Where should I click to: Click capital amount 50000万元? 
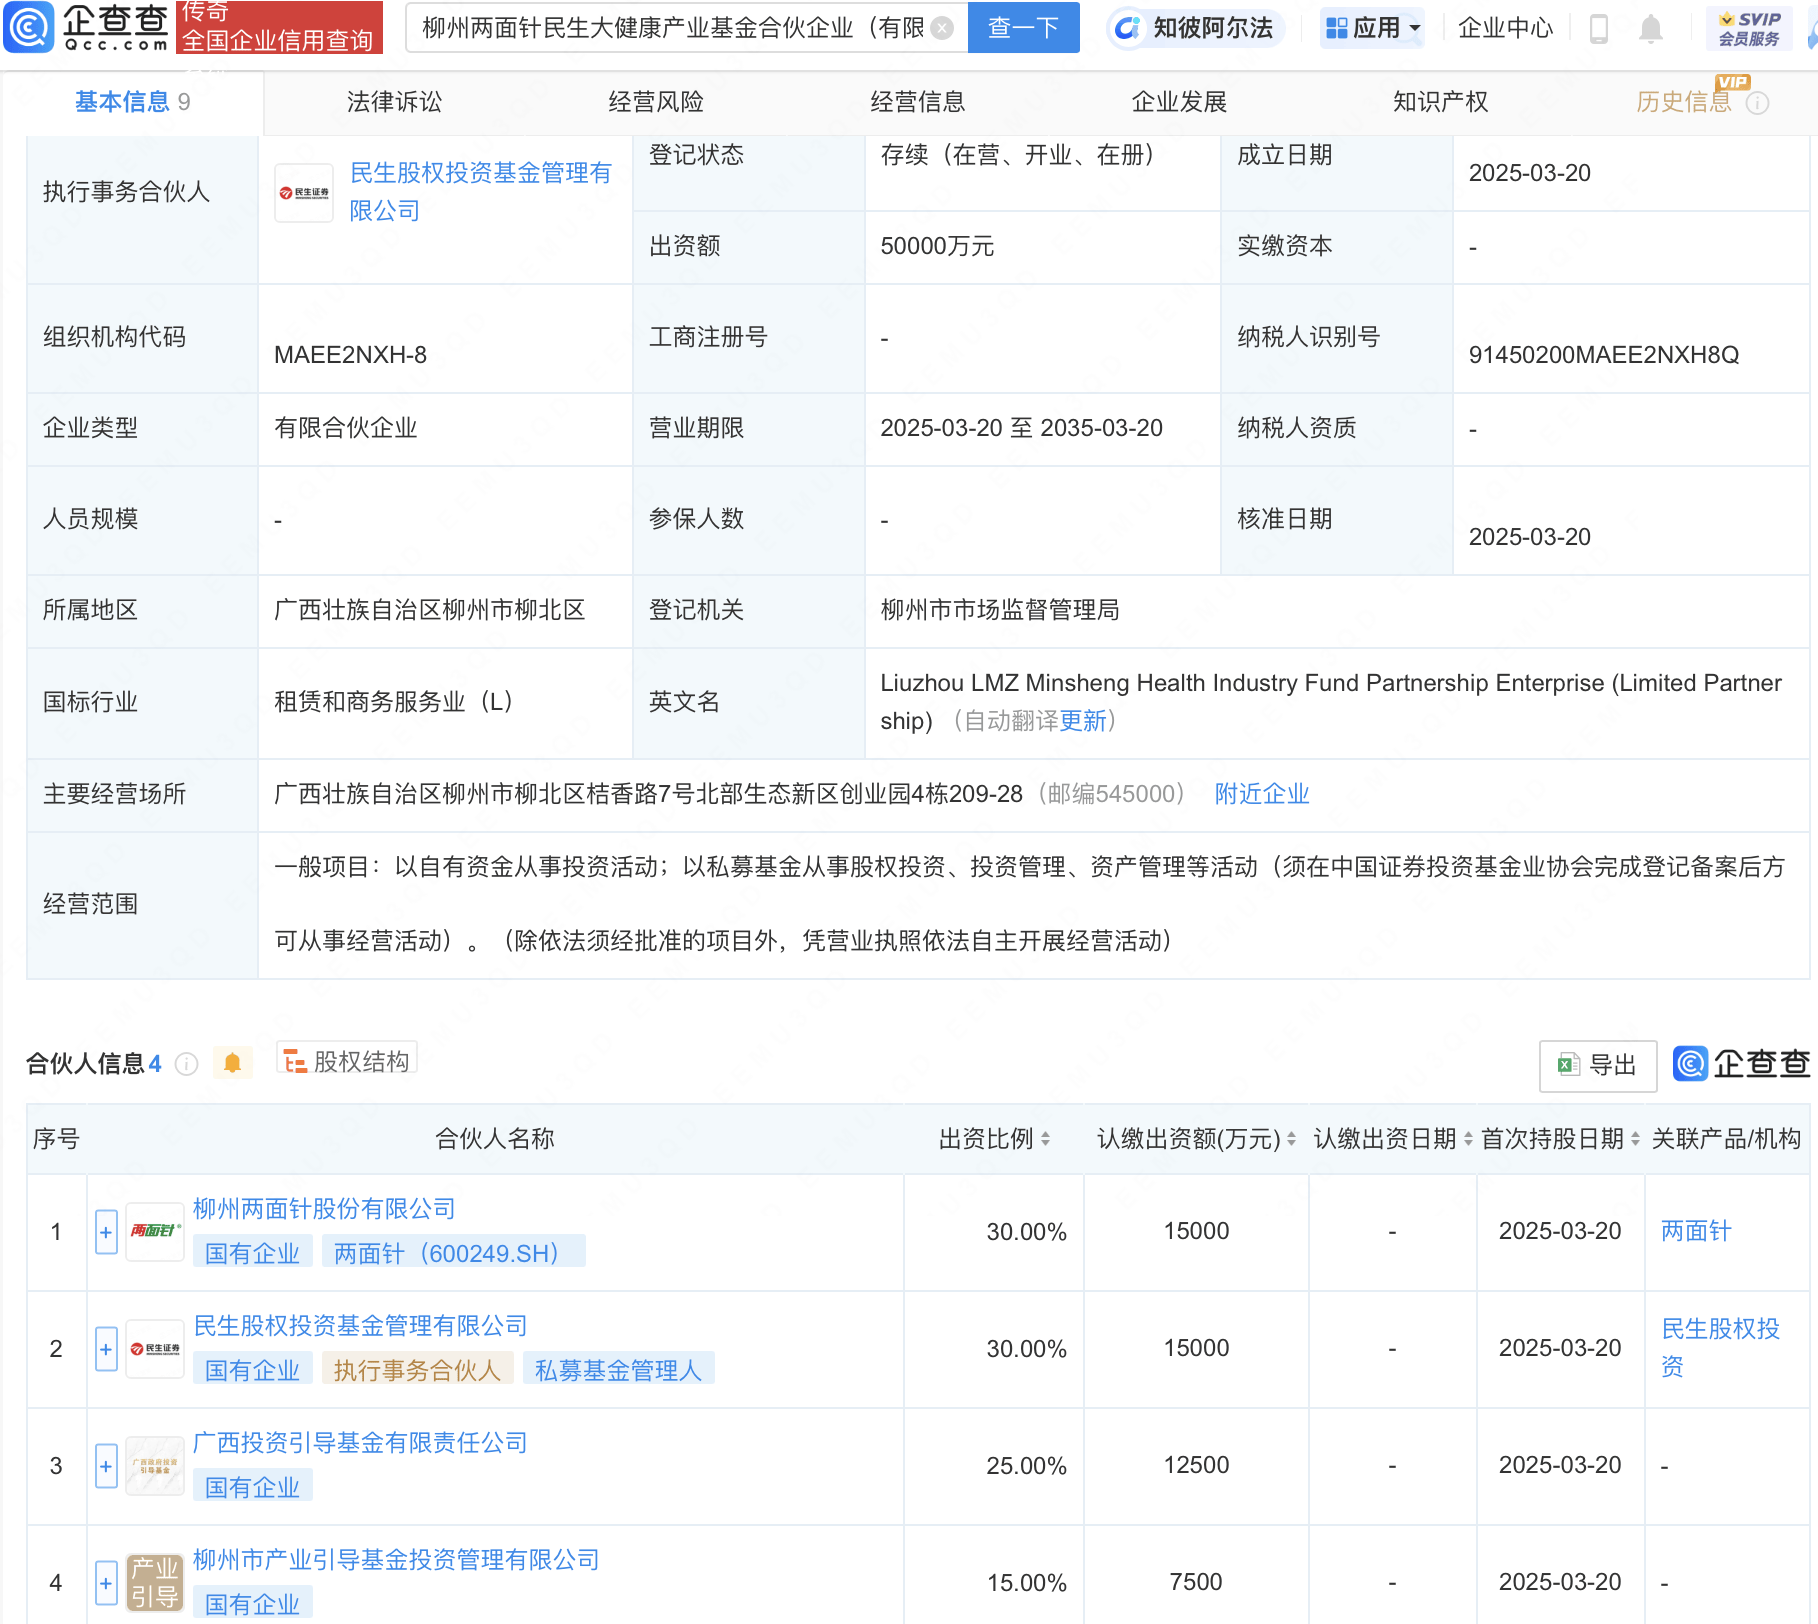[x=937, y=247]
